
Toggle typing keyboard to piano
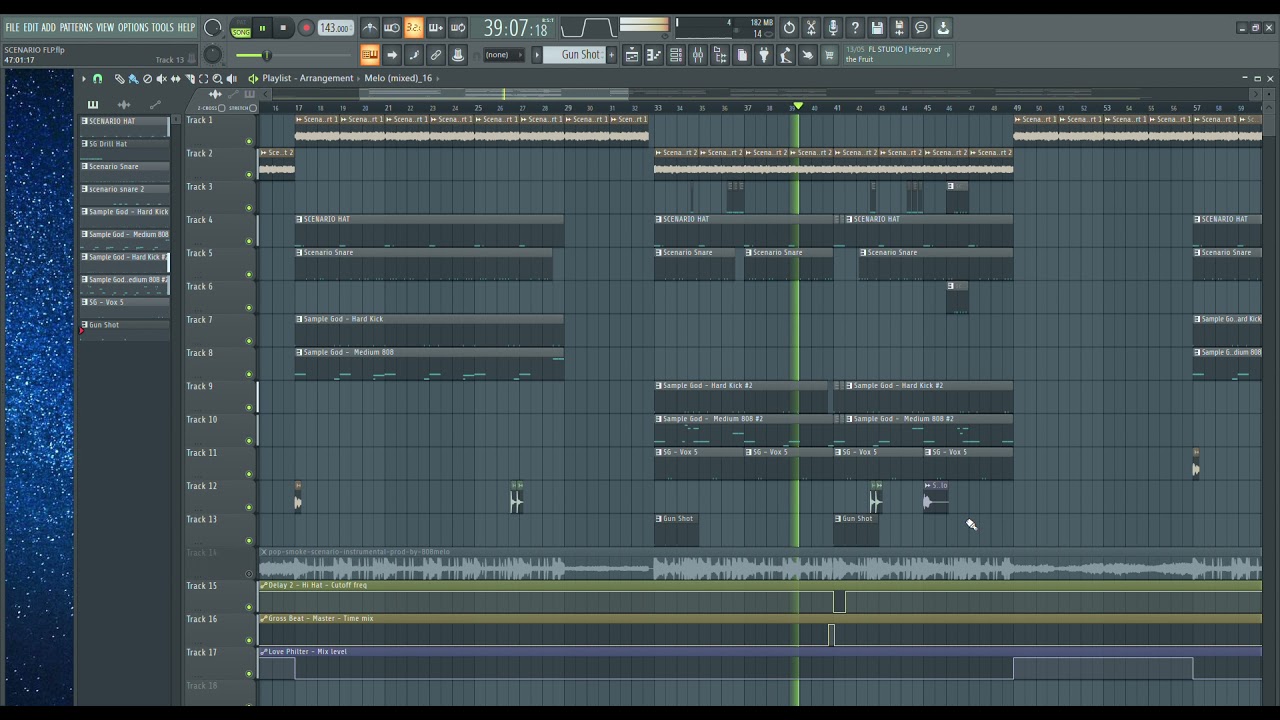pyautogui.click(x=371, y=55)
